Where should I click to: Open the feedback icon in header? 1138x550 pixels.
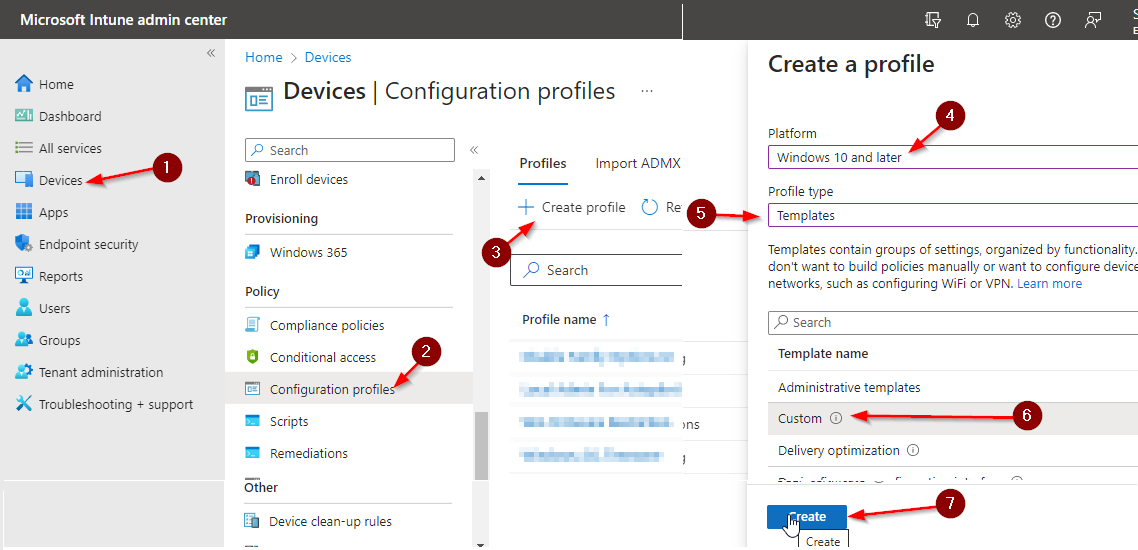point(1093,20)
